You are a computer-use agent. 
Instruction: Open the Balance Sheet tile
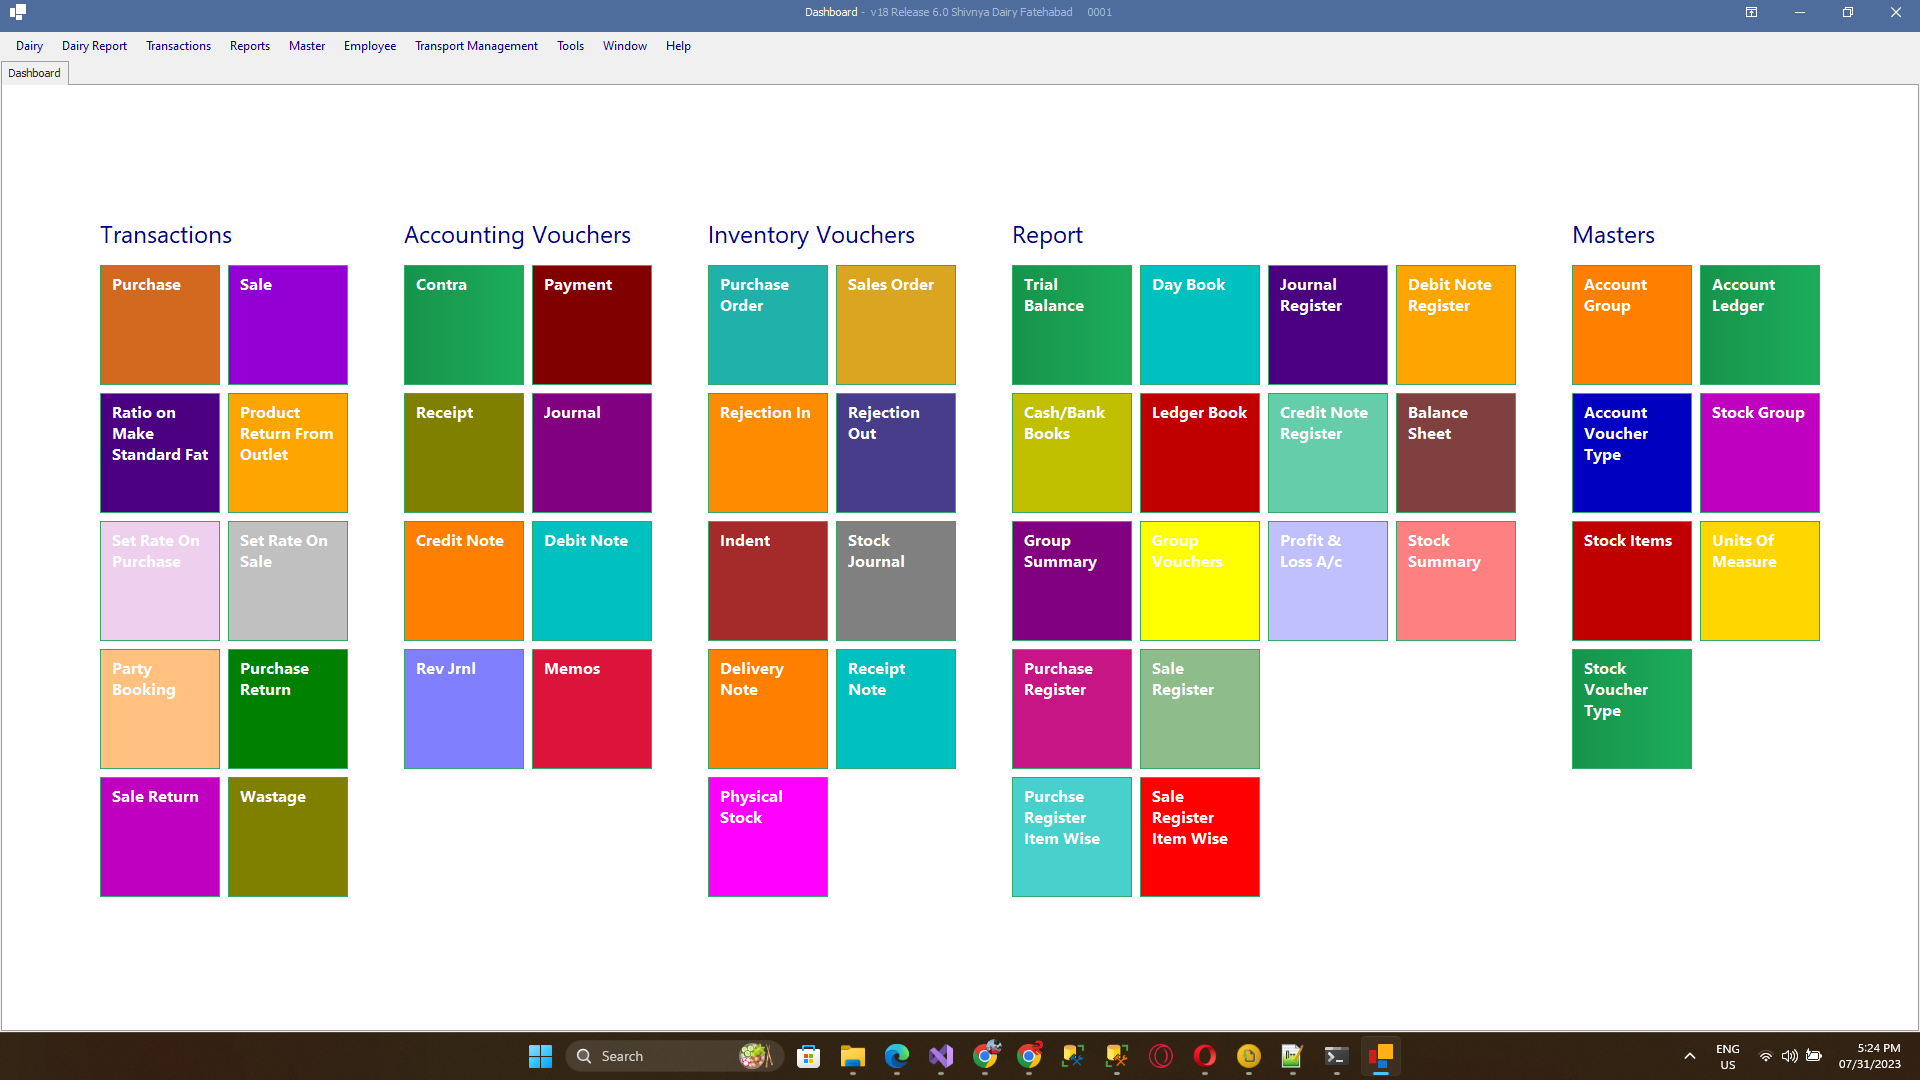pyautogui.click(x=1456, y=453)
